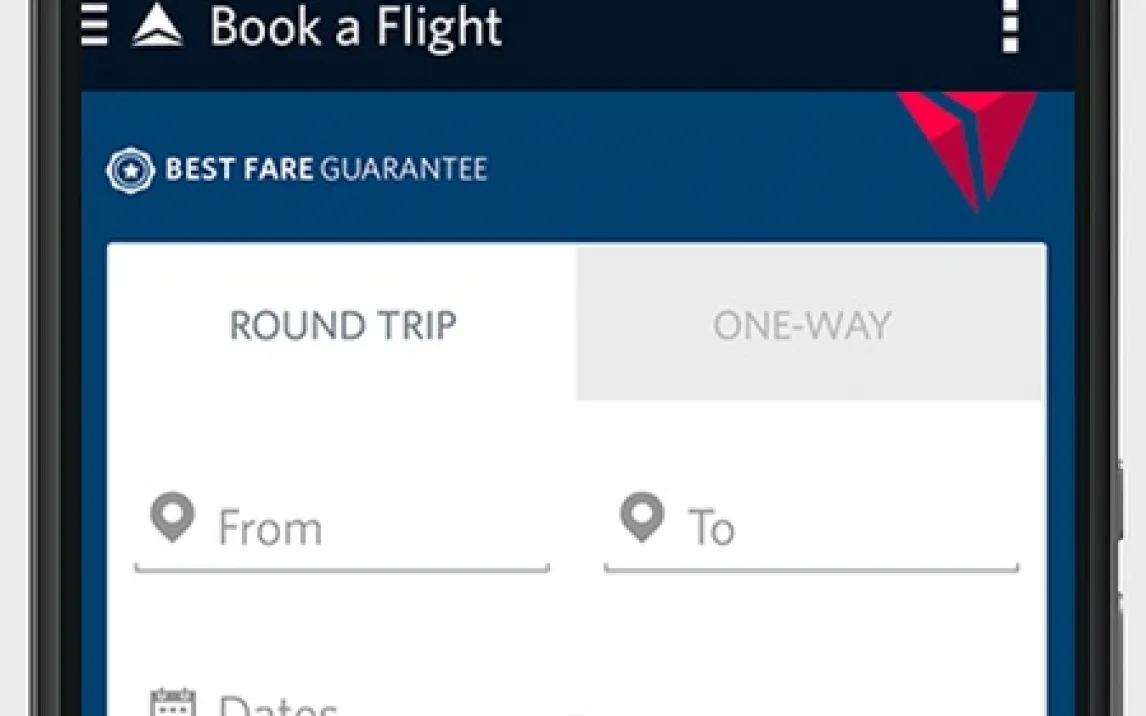Click the location pin beside To
Screen dimensions: 1146x716
[x=641, y=518]
